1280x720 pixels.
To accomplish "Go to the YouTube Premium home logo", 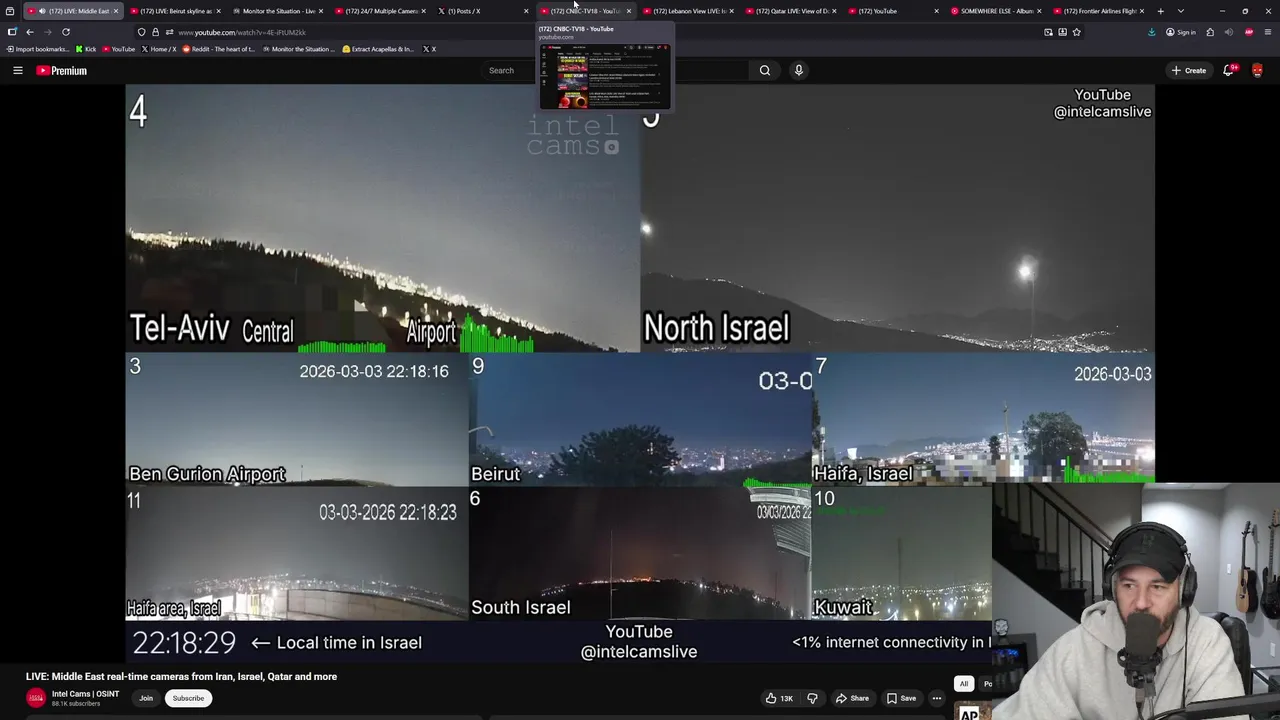I will (62, 70).
